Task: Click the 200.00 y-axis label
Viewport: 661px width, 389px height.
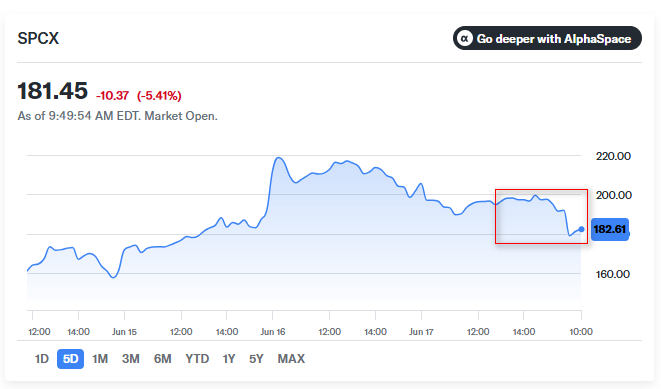Action: [613, 195]
